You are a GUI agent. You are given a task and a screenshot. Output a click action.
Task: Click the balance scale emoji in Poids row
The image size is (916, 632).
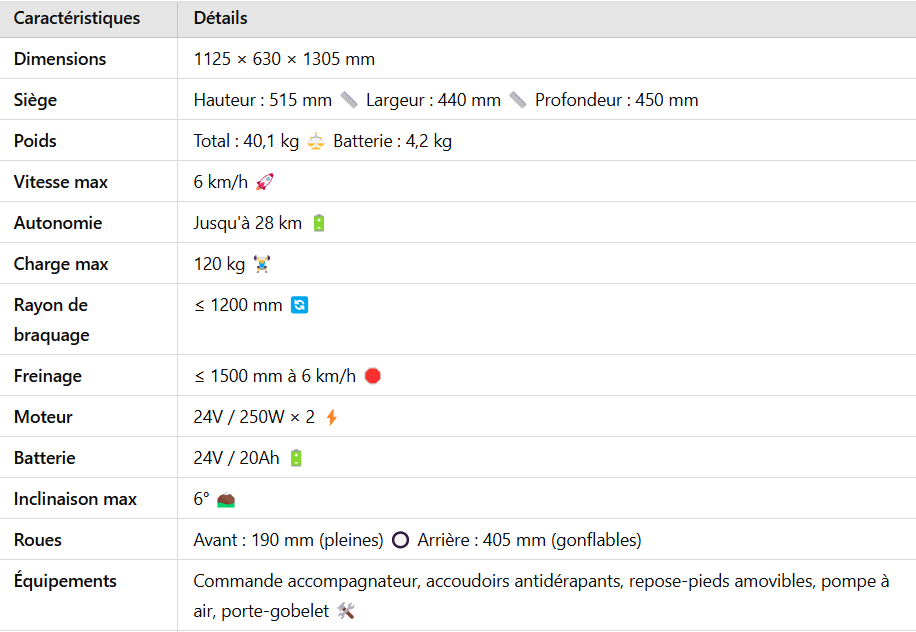pyautogui.click(x=316, y=141)
